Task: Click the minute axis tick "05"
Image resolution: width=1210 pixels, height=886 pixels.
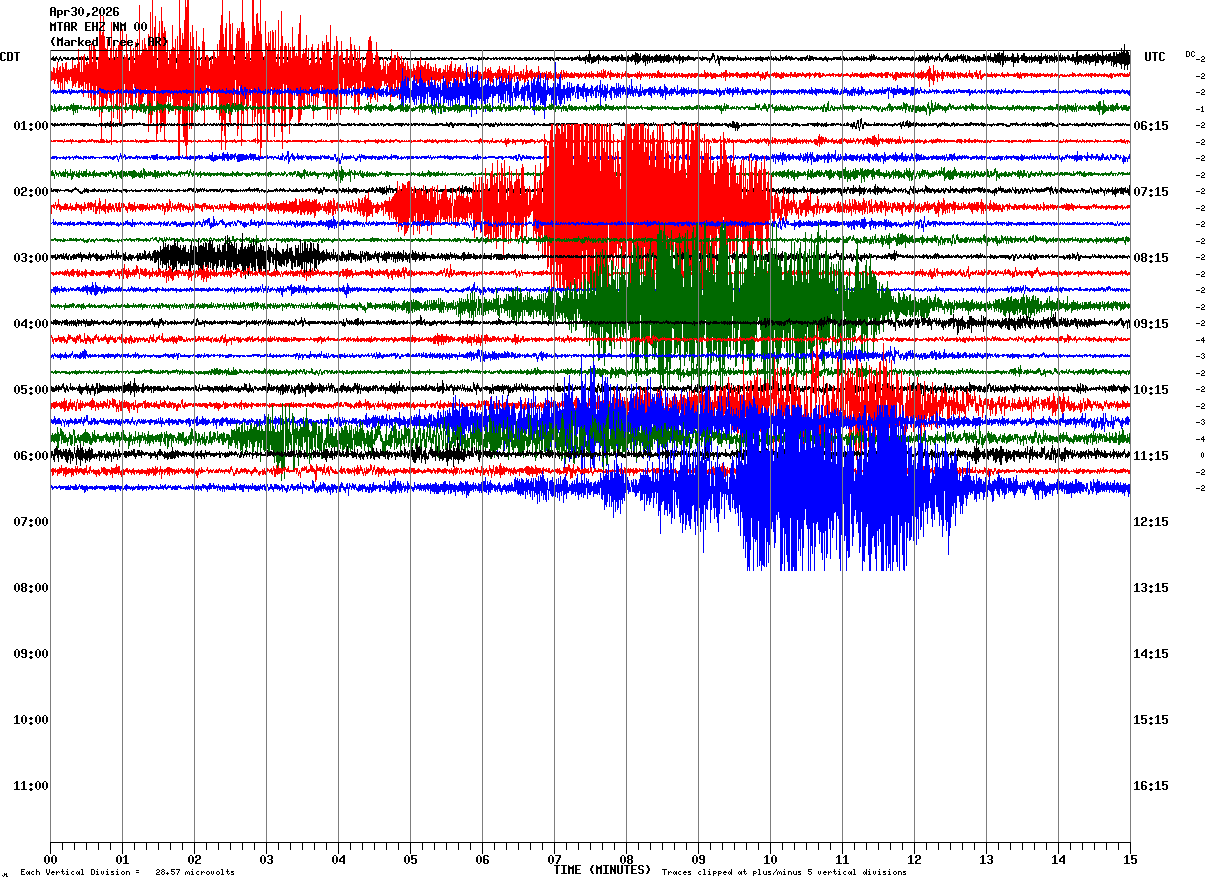Action: [410, 859]
